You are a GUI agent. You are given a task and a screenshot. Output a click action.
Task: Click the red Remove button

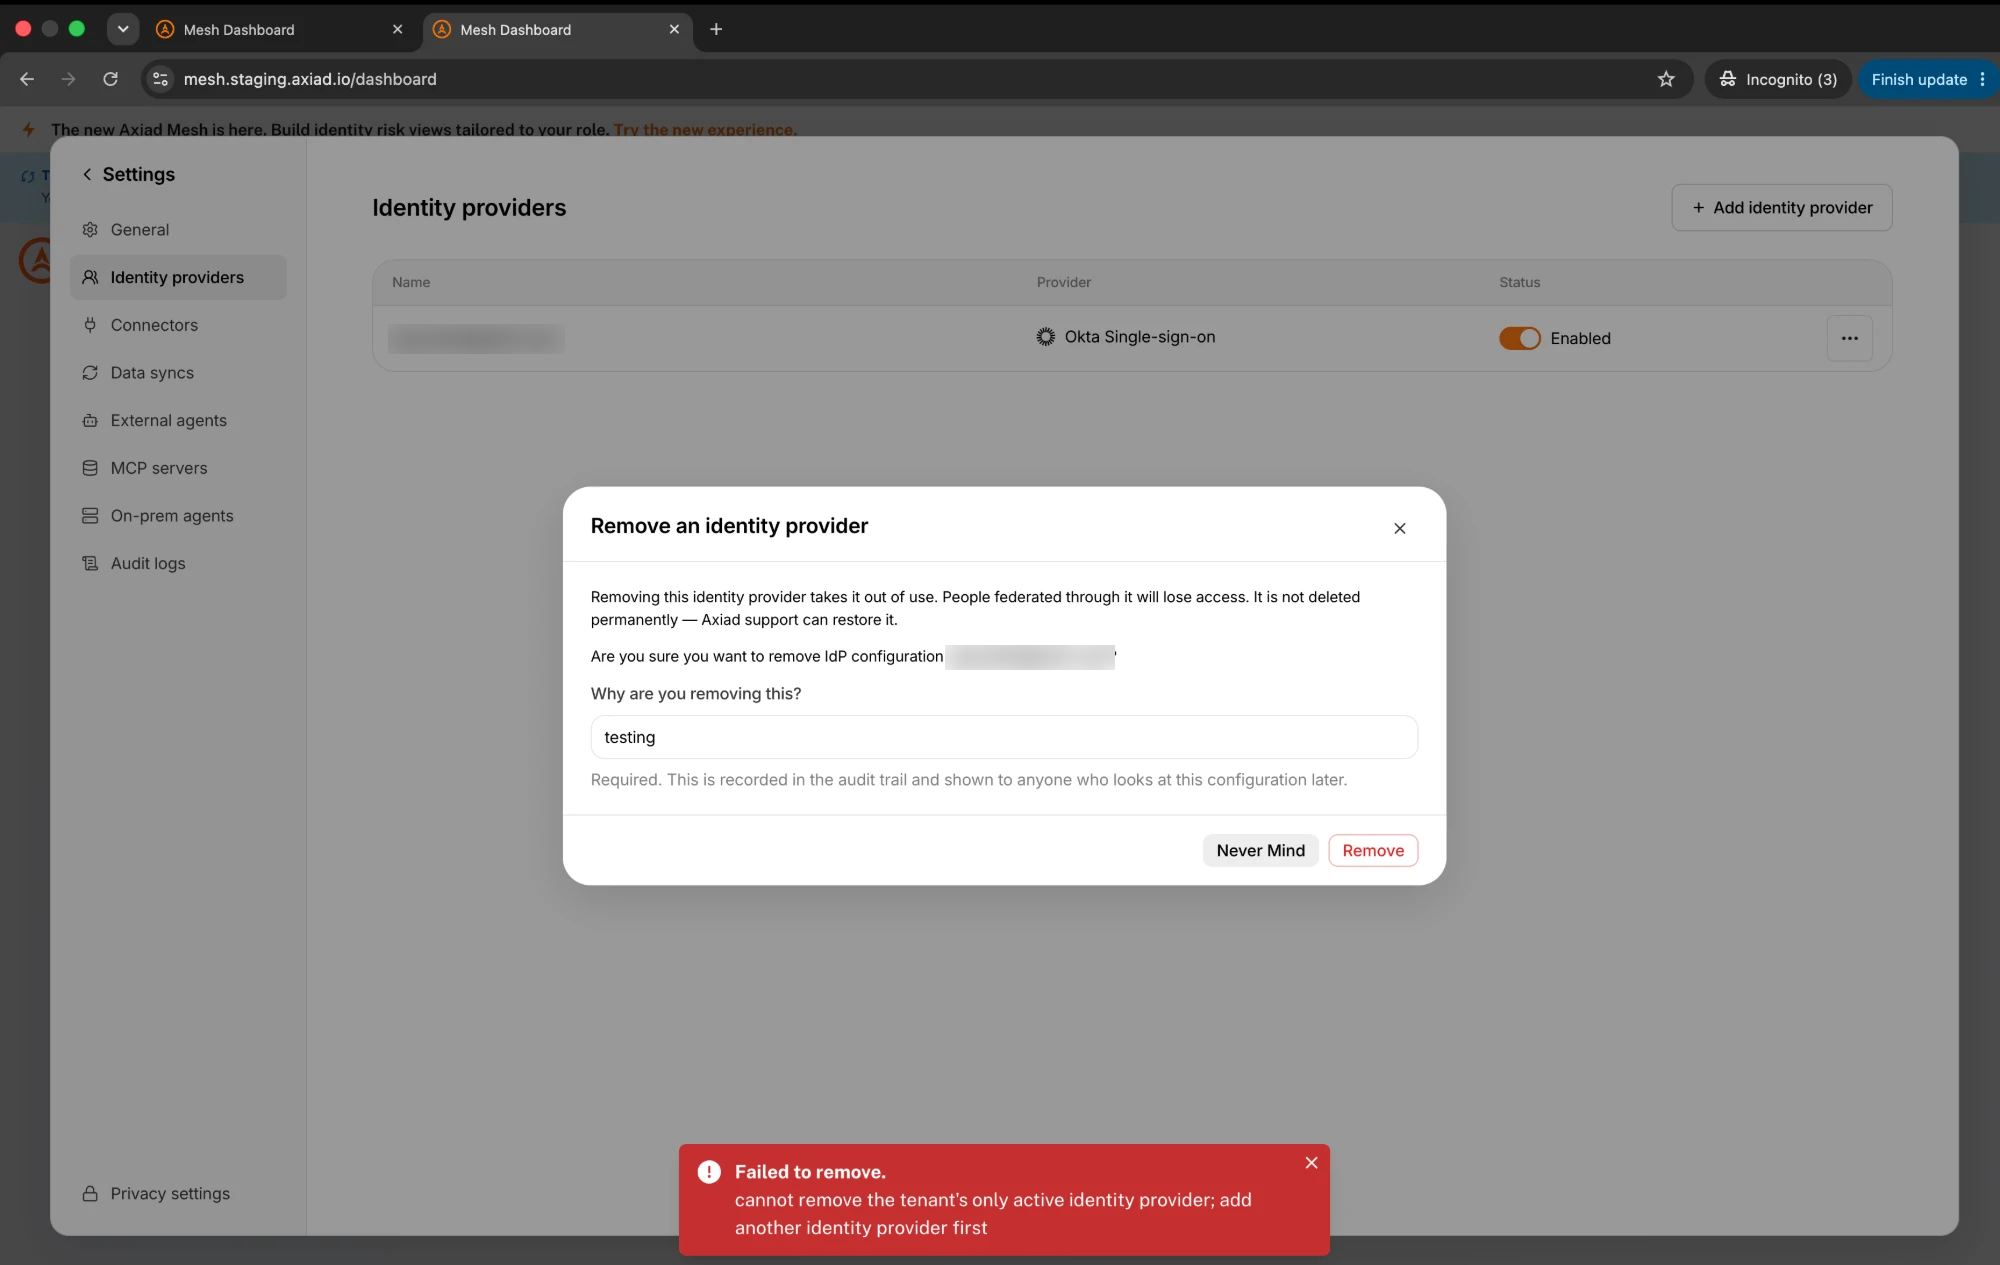point(1372,850)
